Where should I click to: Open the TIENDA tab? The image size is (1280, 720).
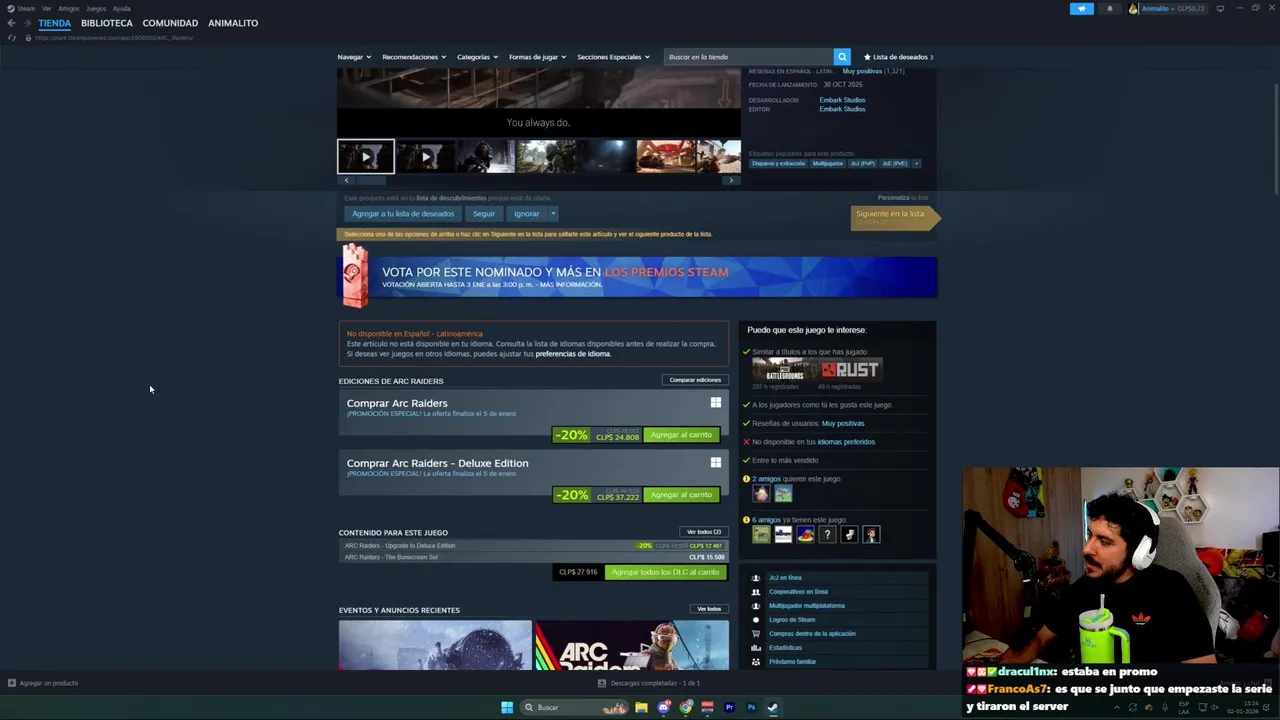click(55, 23)
